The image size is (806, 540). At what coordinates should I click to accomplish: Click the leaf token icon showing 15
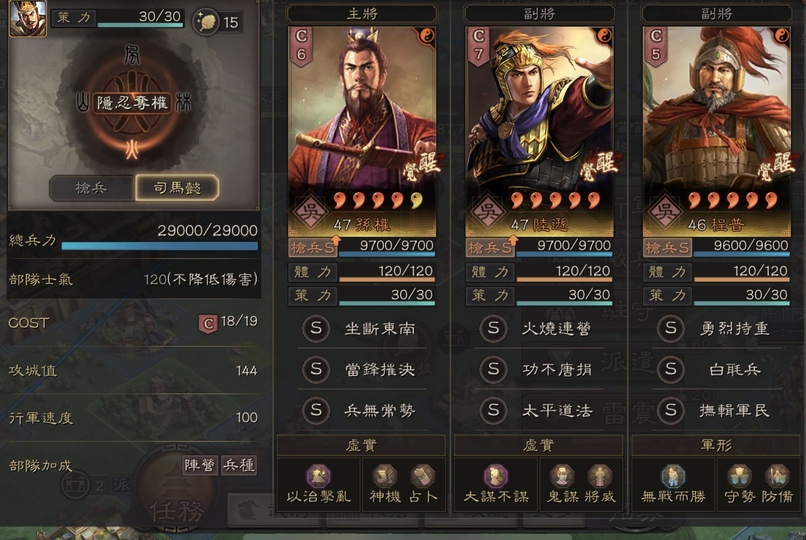(206, 22)
